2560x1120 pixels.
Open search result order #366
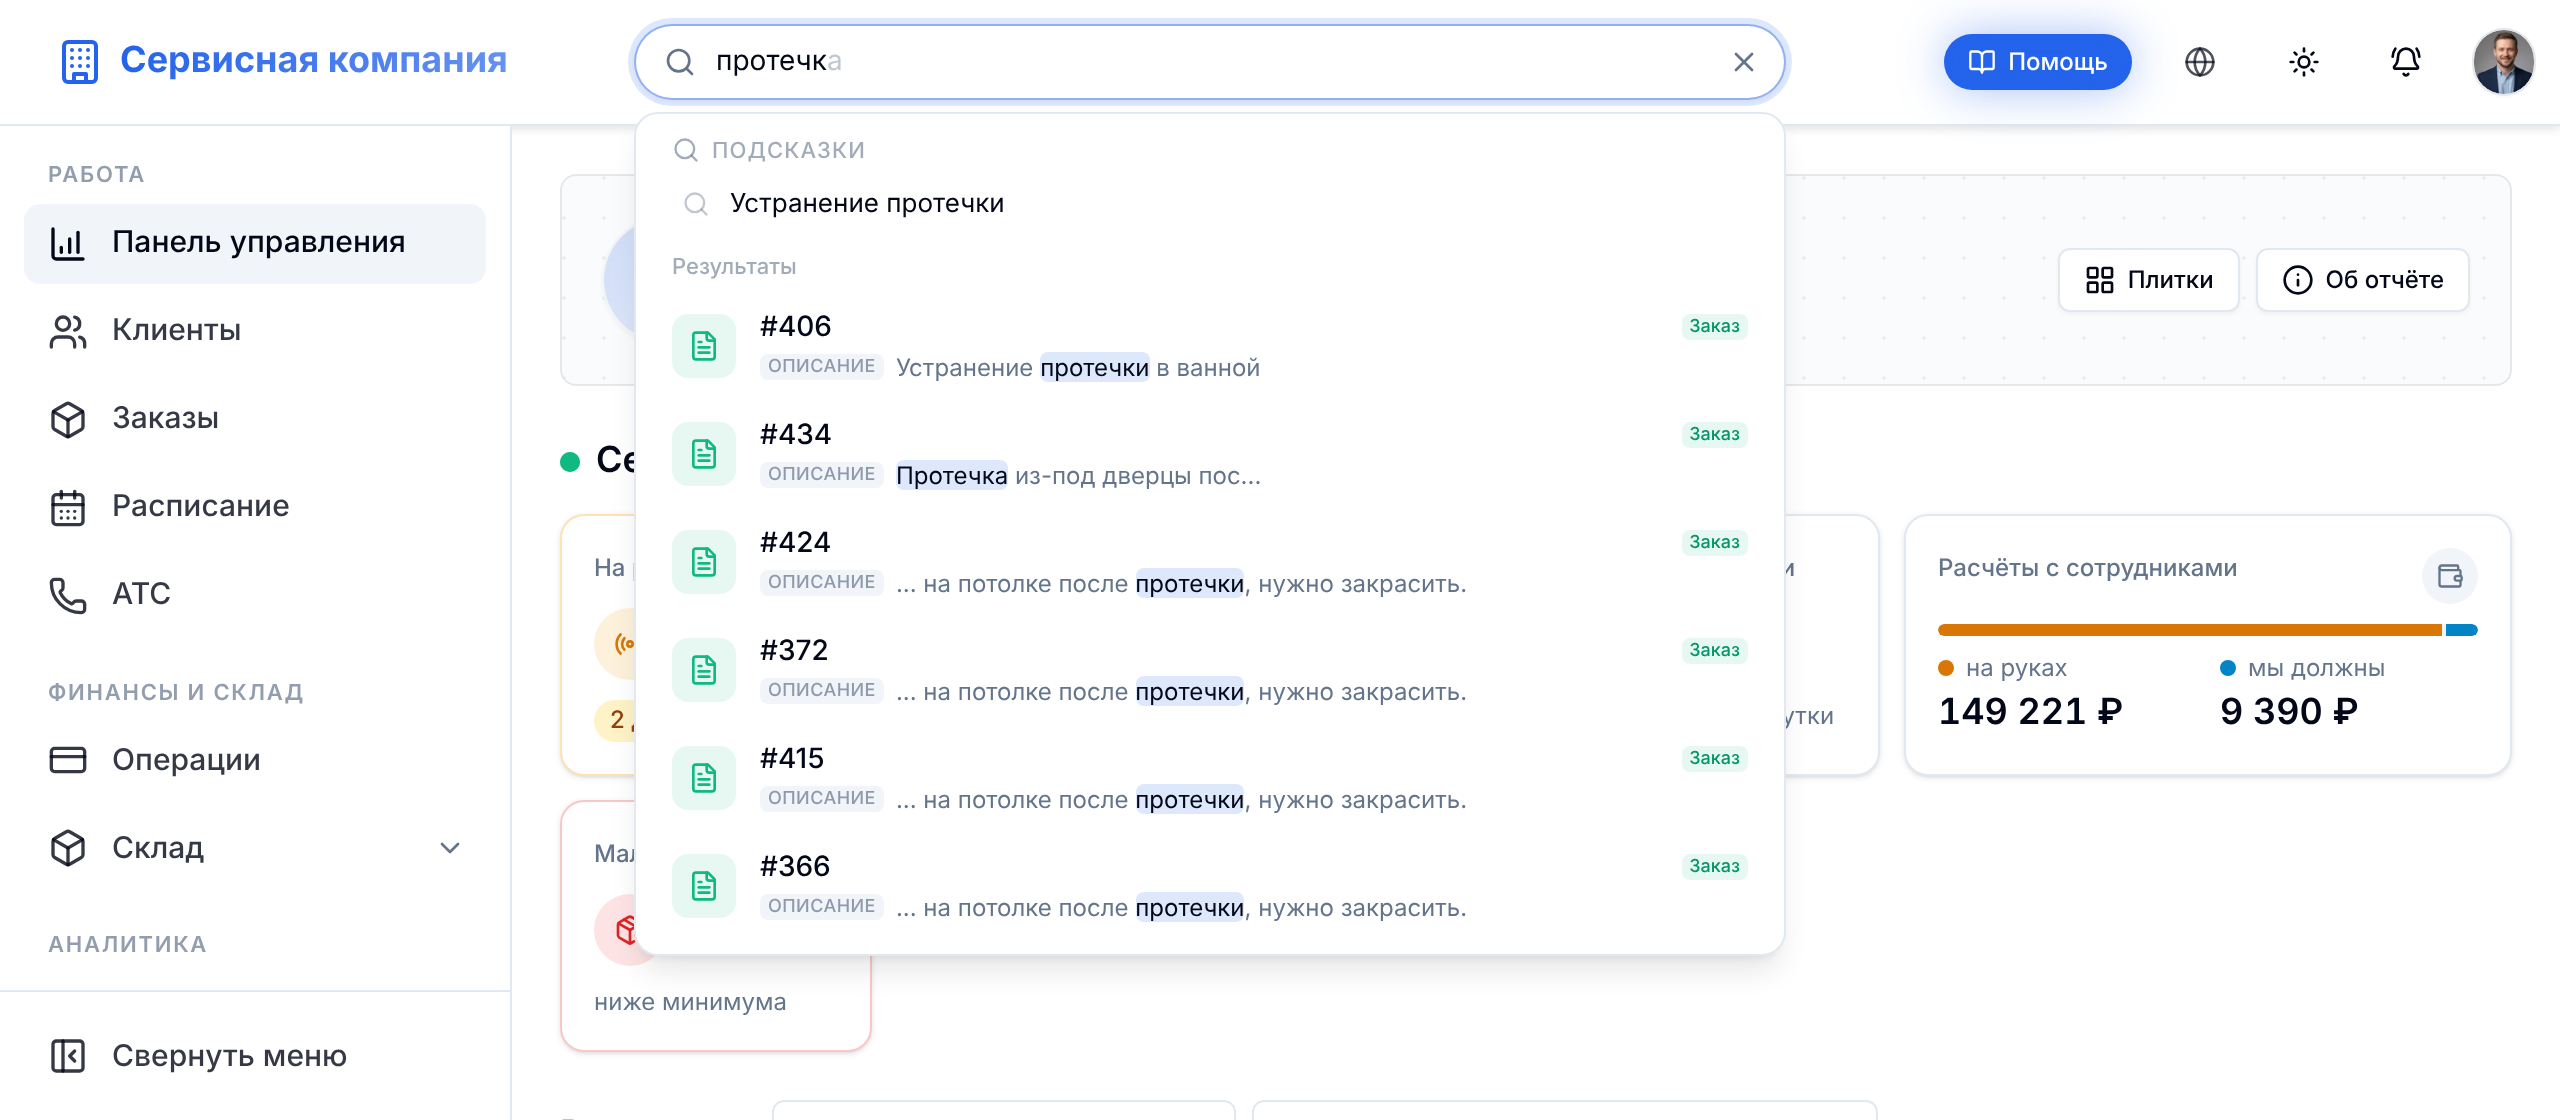coord(1210,886)
